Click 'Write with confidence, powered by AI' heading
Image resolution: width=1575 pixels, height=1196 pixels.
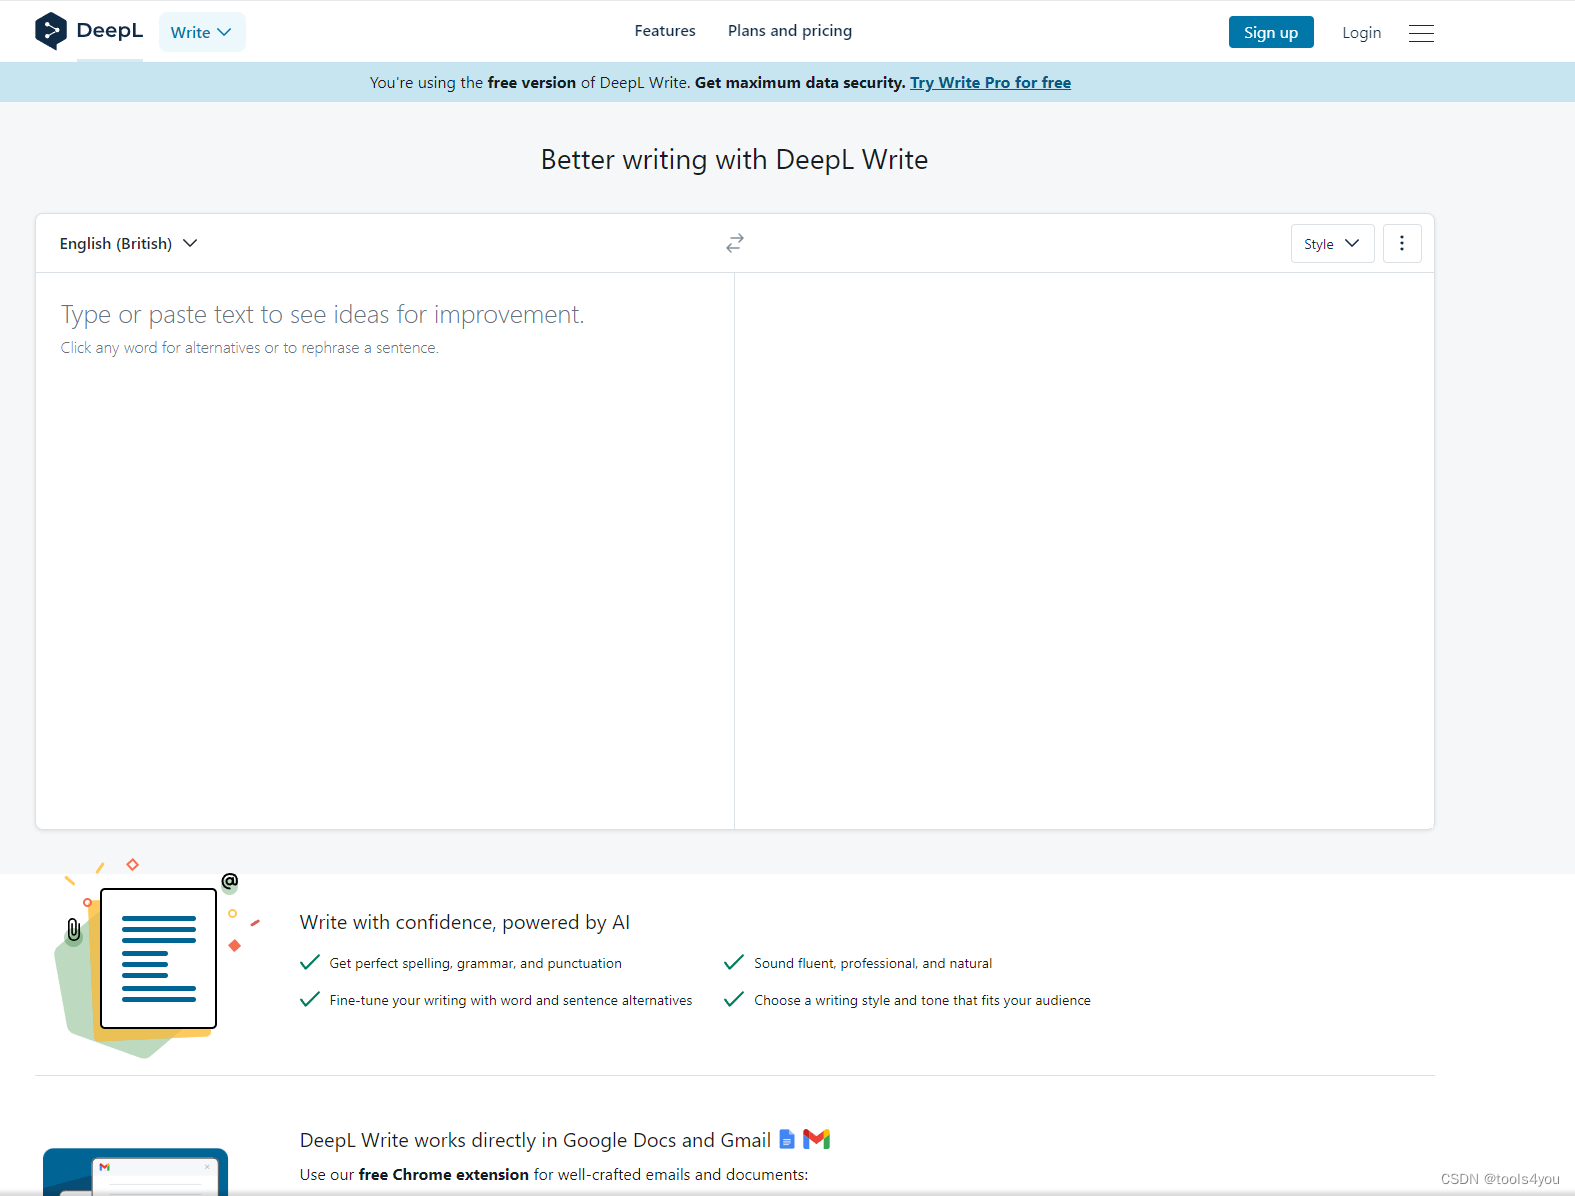(x=465, y=922)
